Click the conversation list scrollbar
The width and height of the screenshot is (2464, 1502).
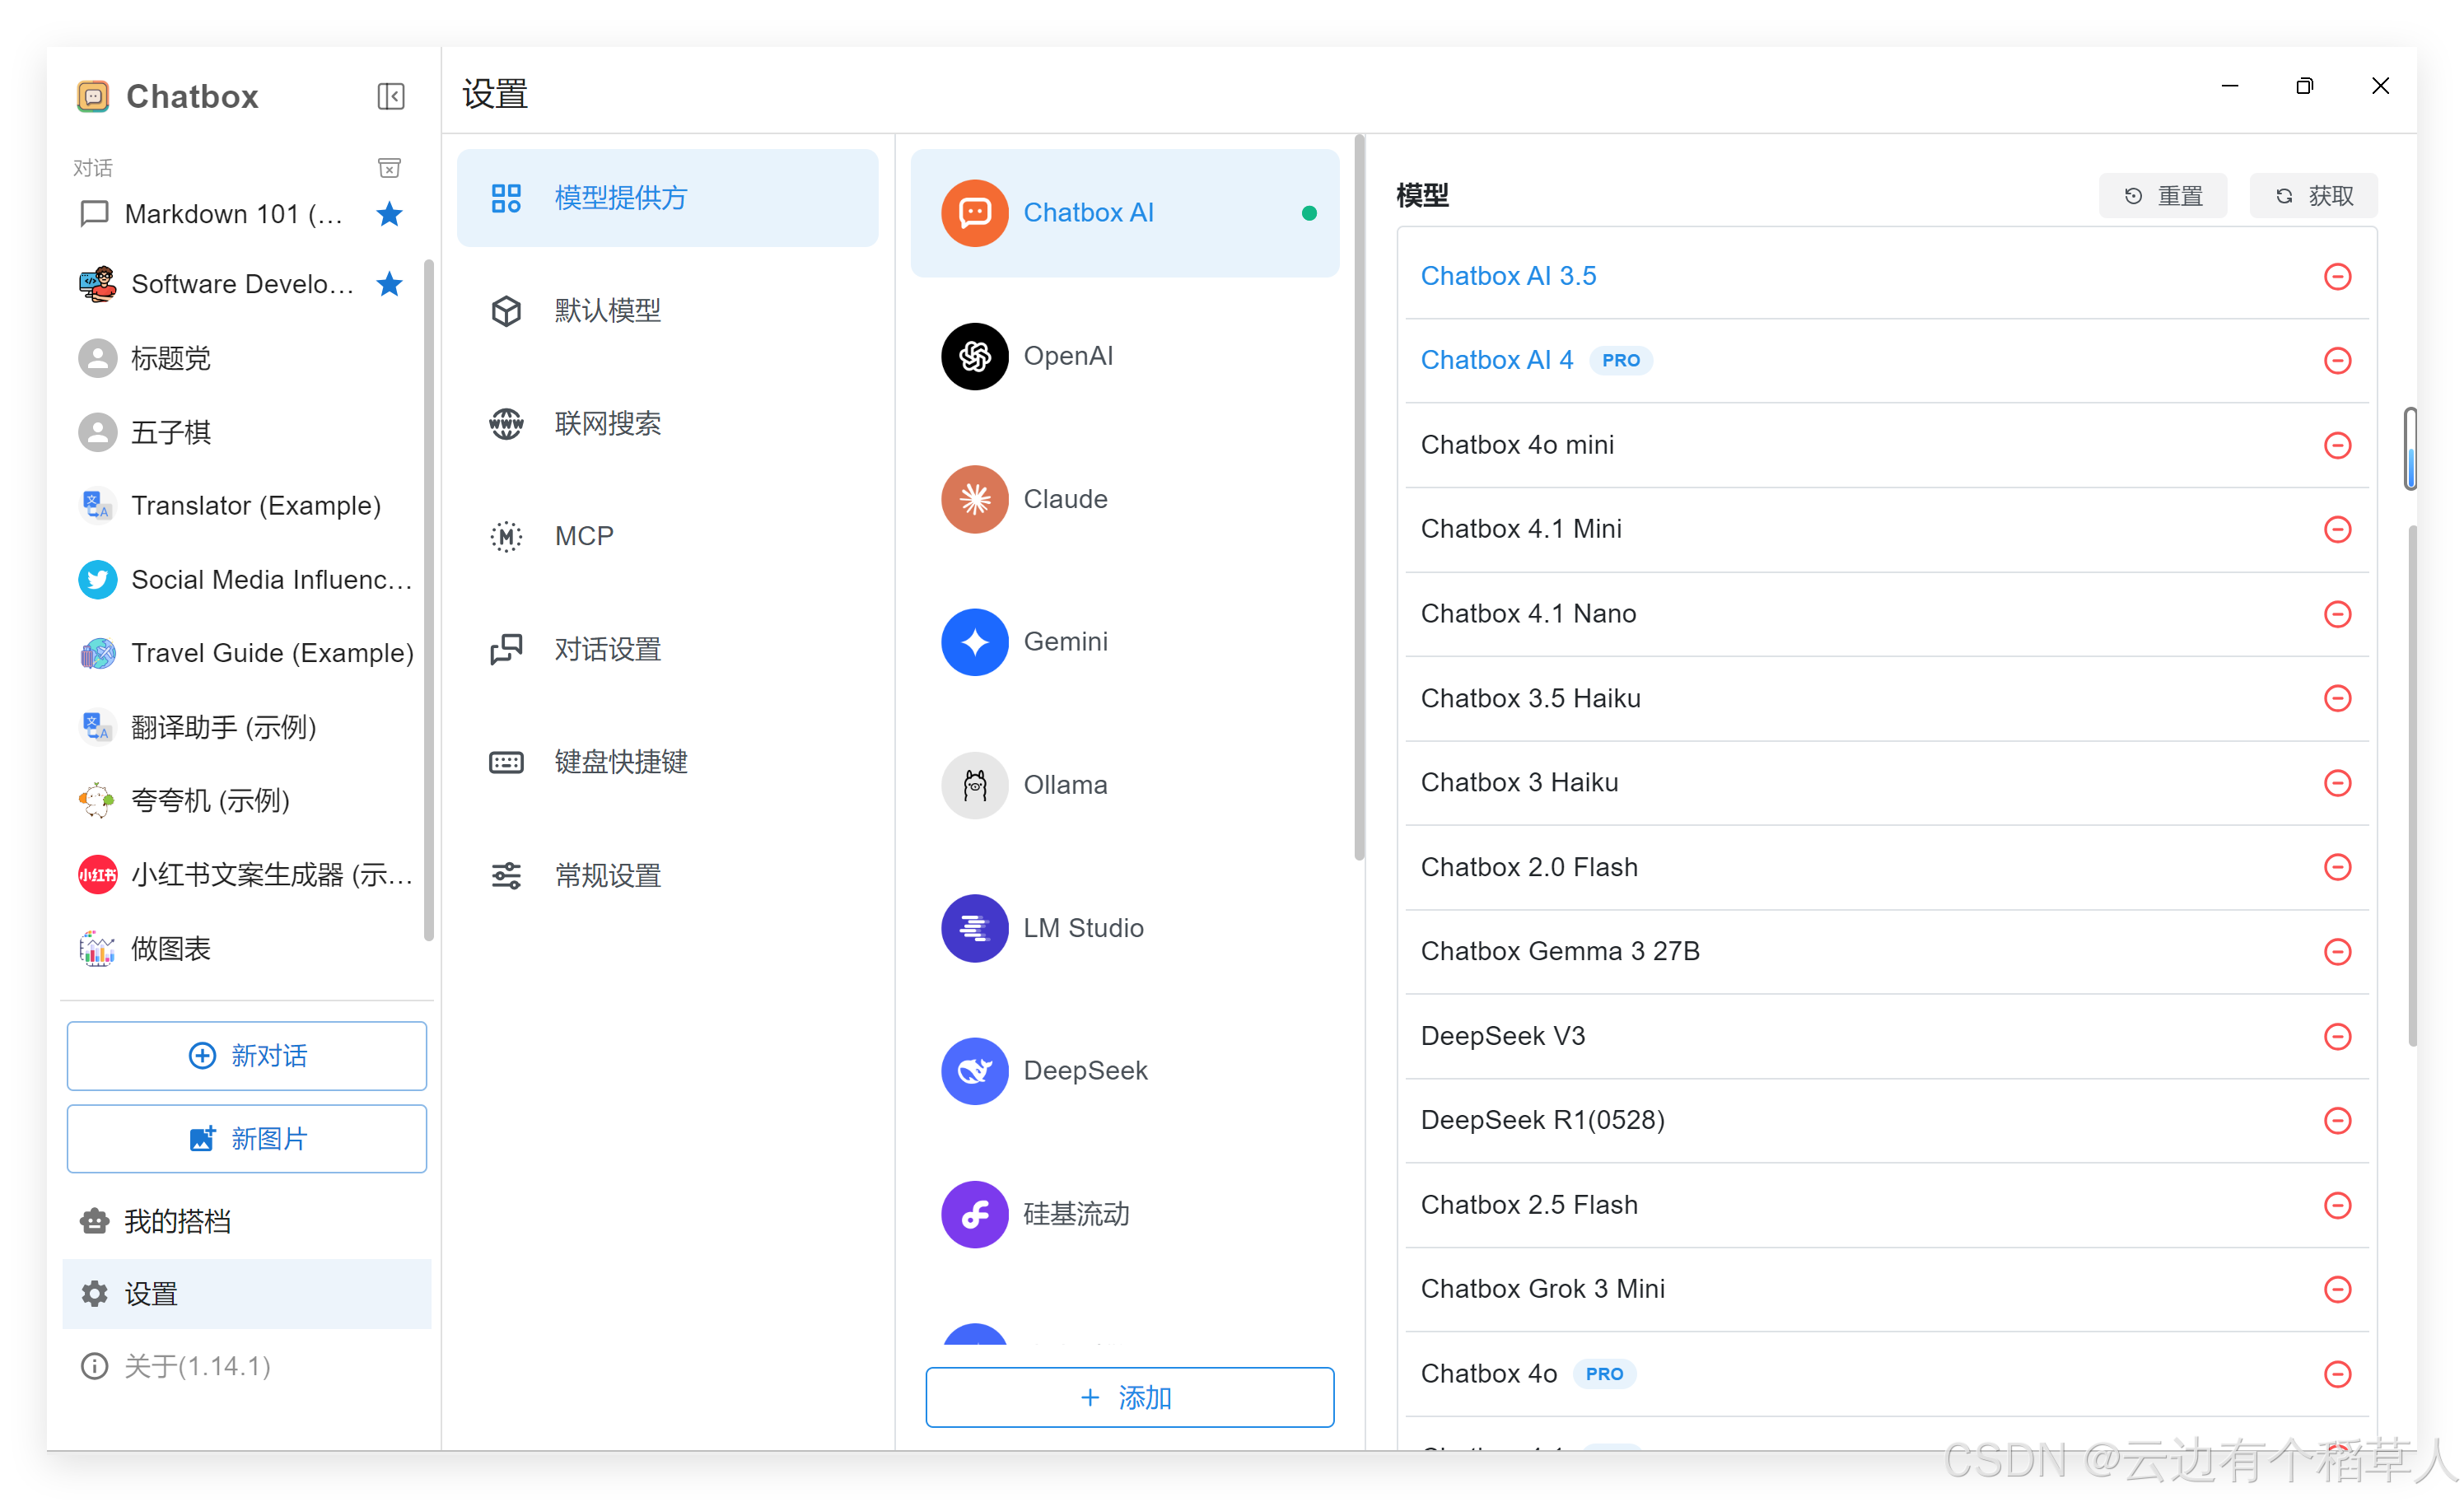[x=428, y=600]
